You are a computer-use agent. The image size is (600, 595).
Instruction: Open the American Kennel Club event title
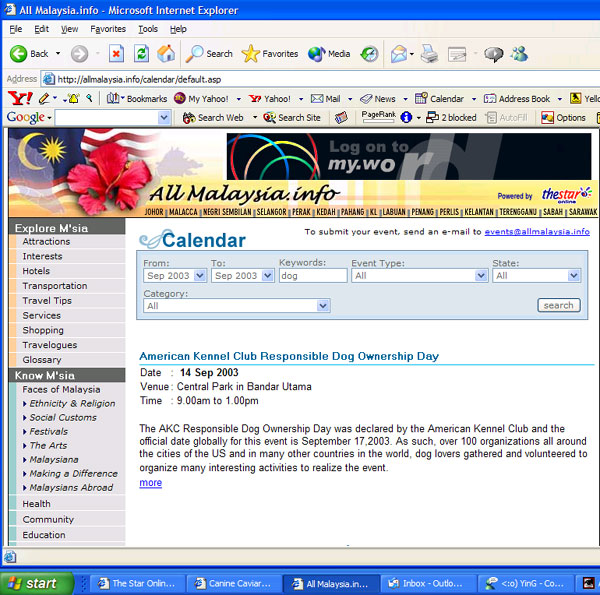pos(289,356)
